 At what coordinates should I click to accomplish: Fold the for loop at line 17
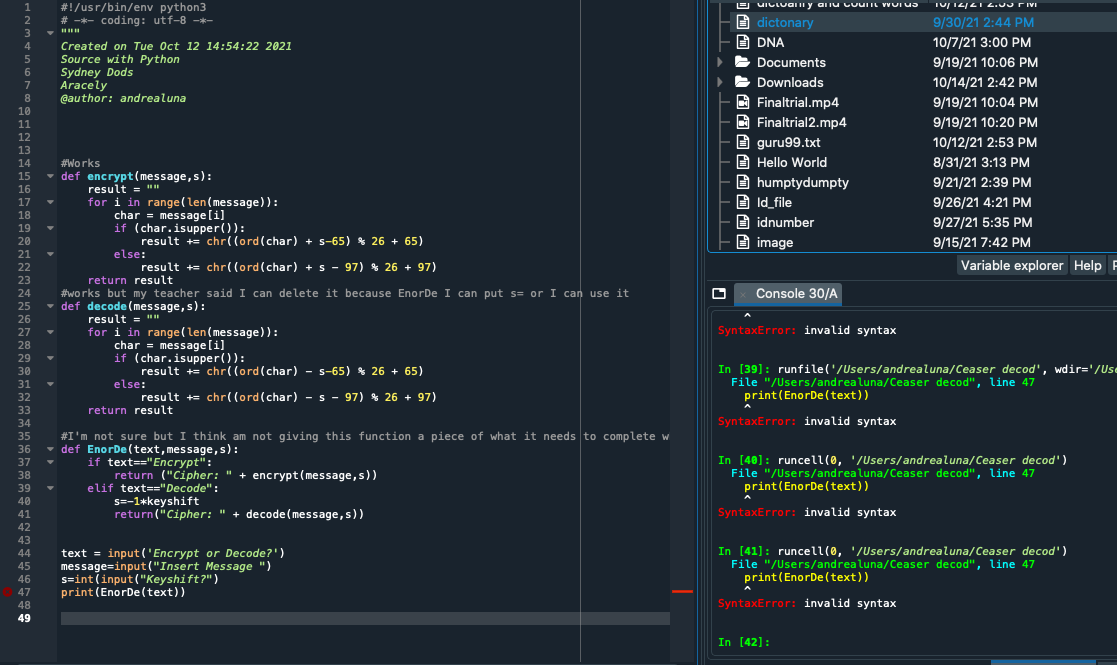pos(50,202)
